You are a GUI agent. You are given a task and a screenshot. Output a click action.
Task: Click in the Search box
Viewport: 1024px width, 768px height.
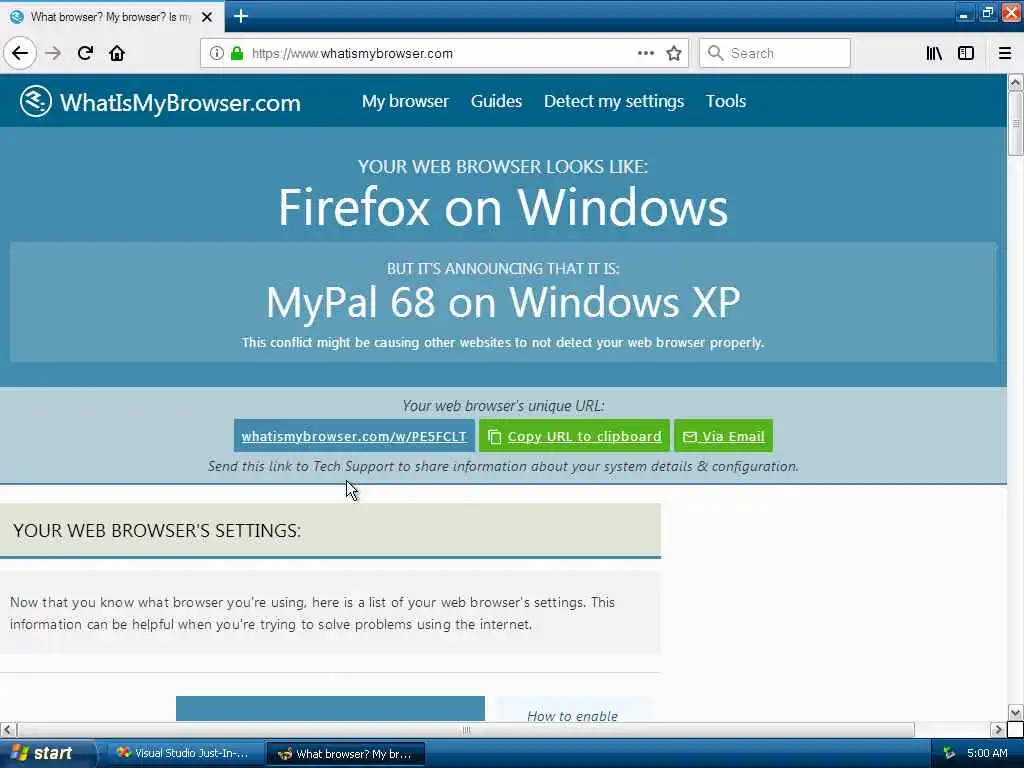pyautogui.click(x=775, y=53)
